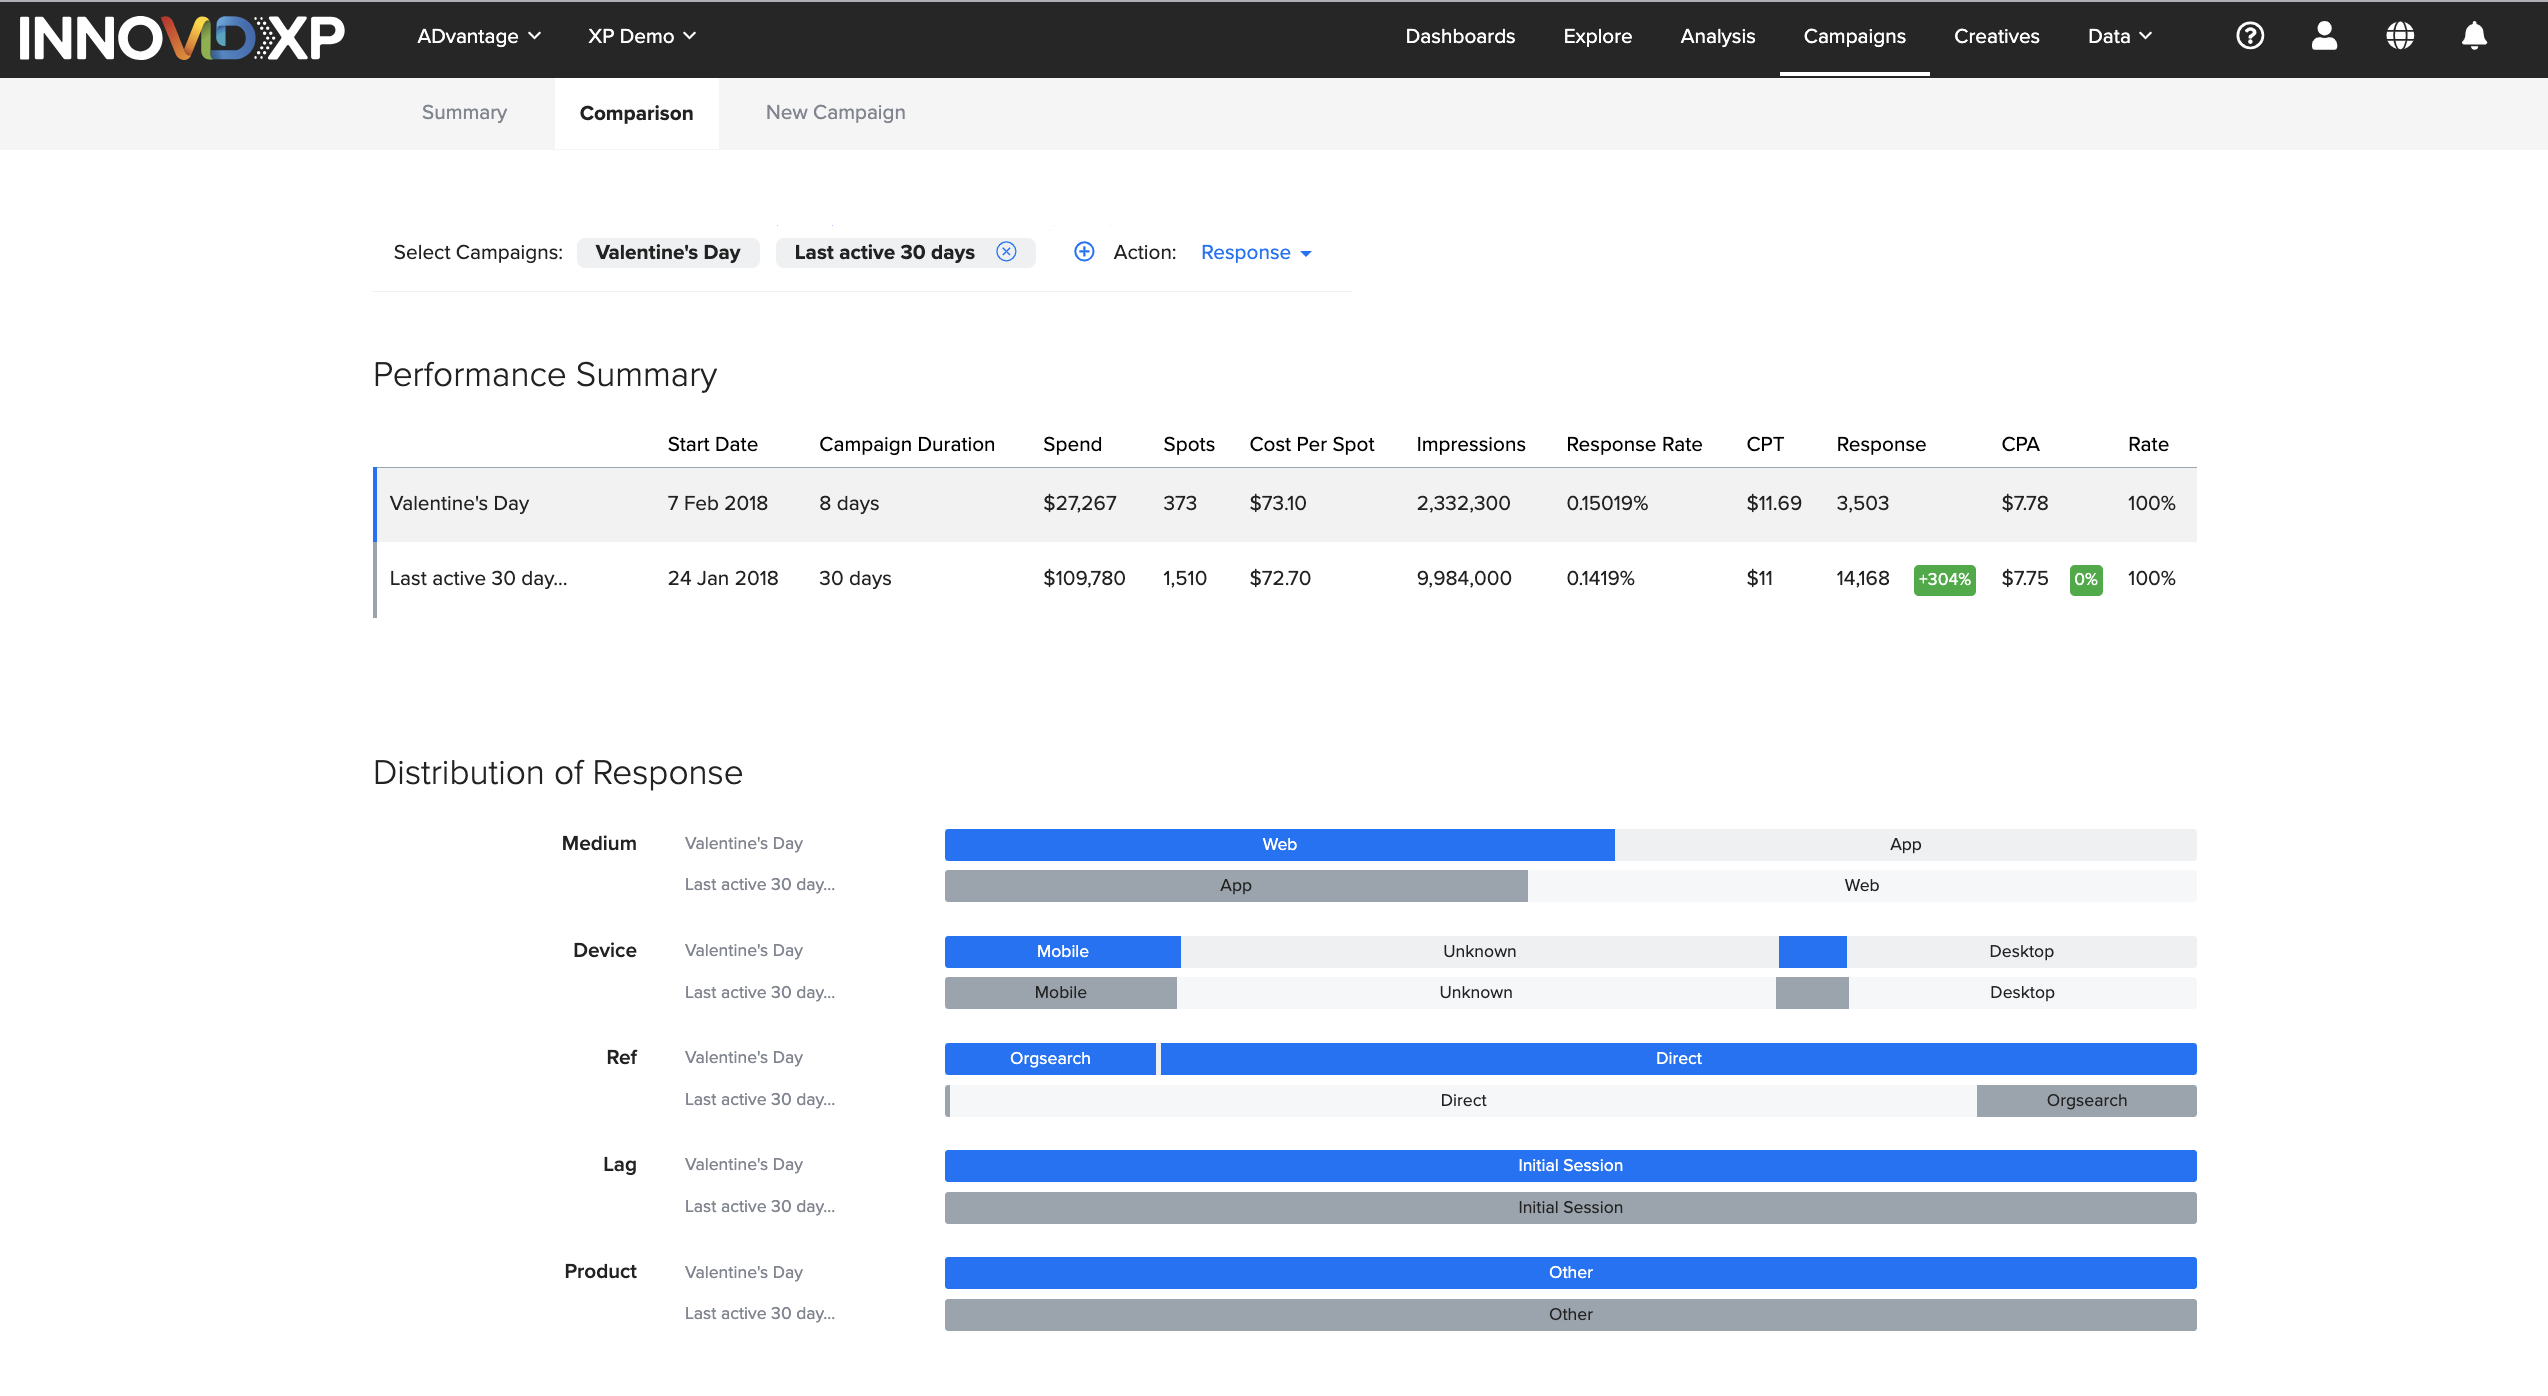Click the Last active Web medium segment
Image resolution: width=2548 pixels, height=1396 pixels.
click(1861, 886)
